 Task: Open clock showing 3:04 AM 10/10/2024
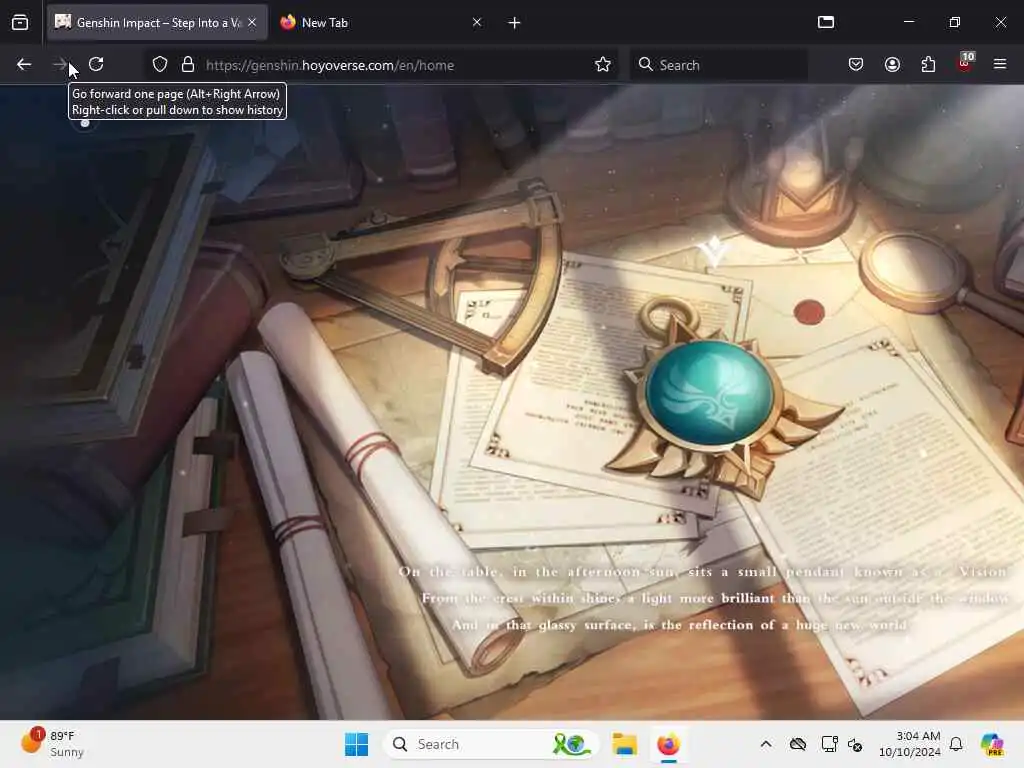(909, 744)
